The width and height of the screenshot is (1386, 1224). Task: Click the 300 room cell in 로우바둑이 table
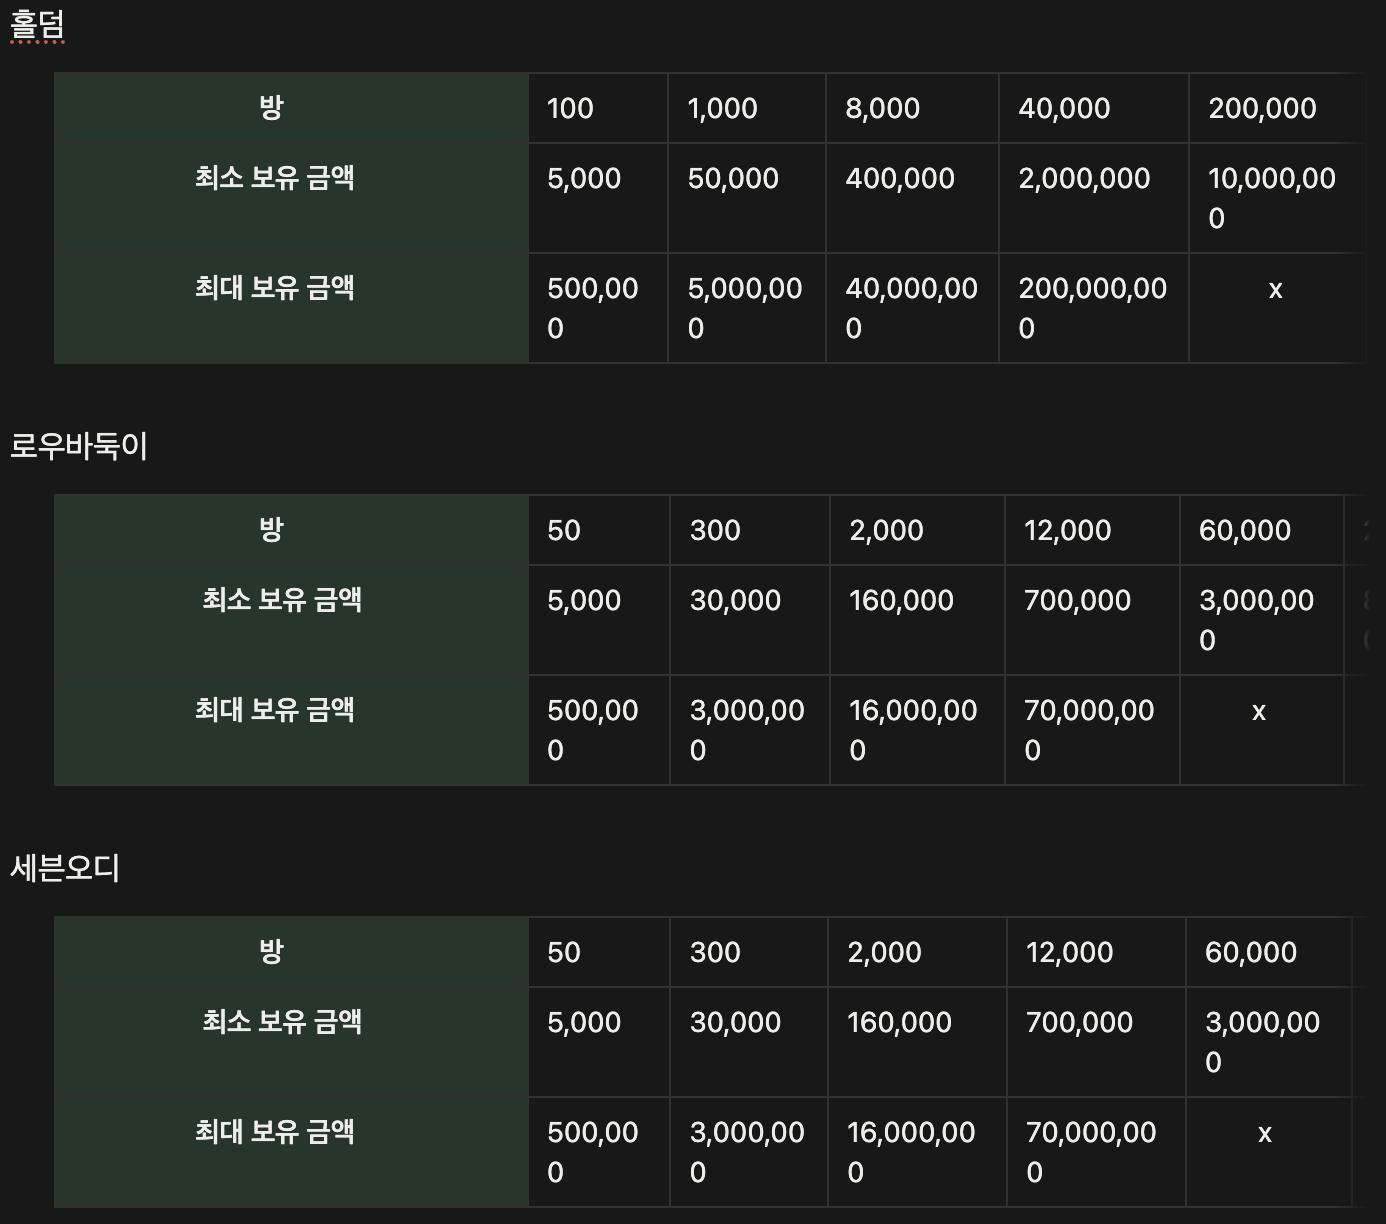click(715, 530)
